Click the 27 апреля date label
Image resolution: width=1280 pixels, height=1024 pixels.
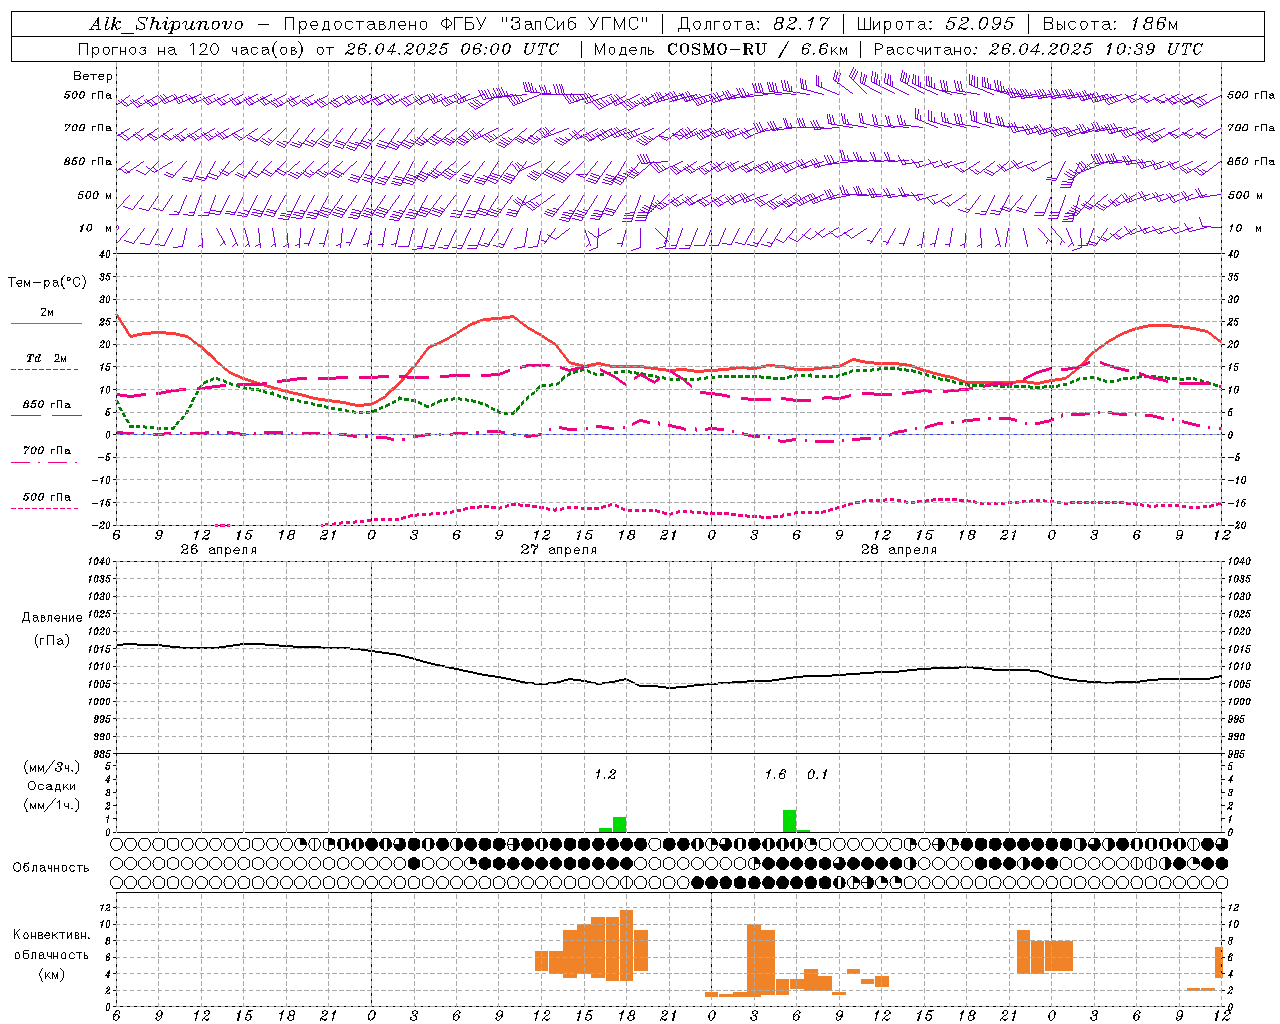(x=558, y=549)
